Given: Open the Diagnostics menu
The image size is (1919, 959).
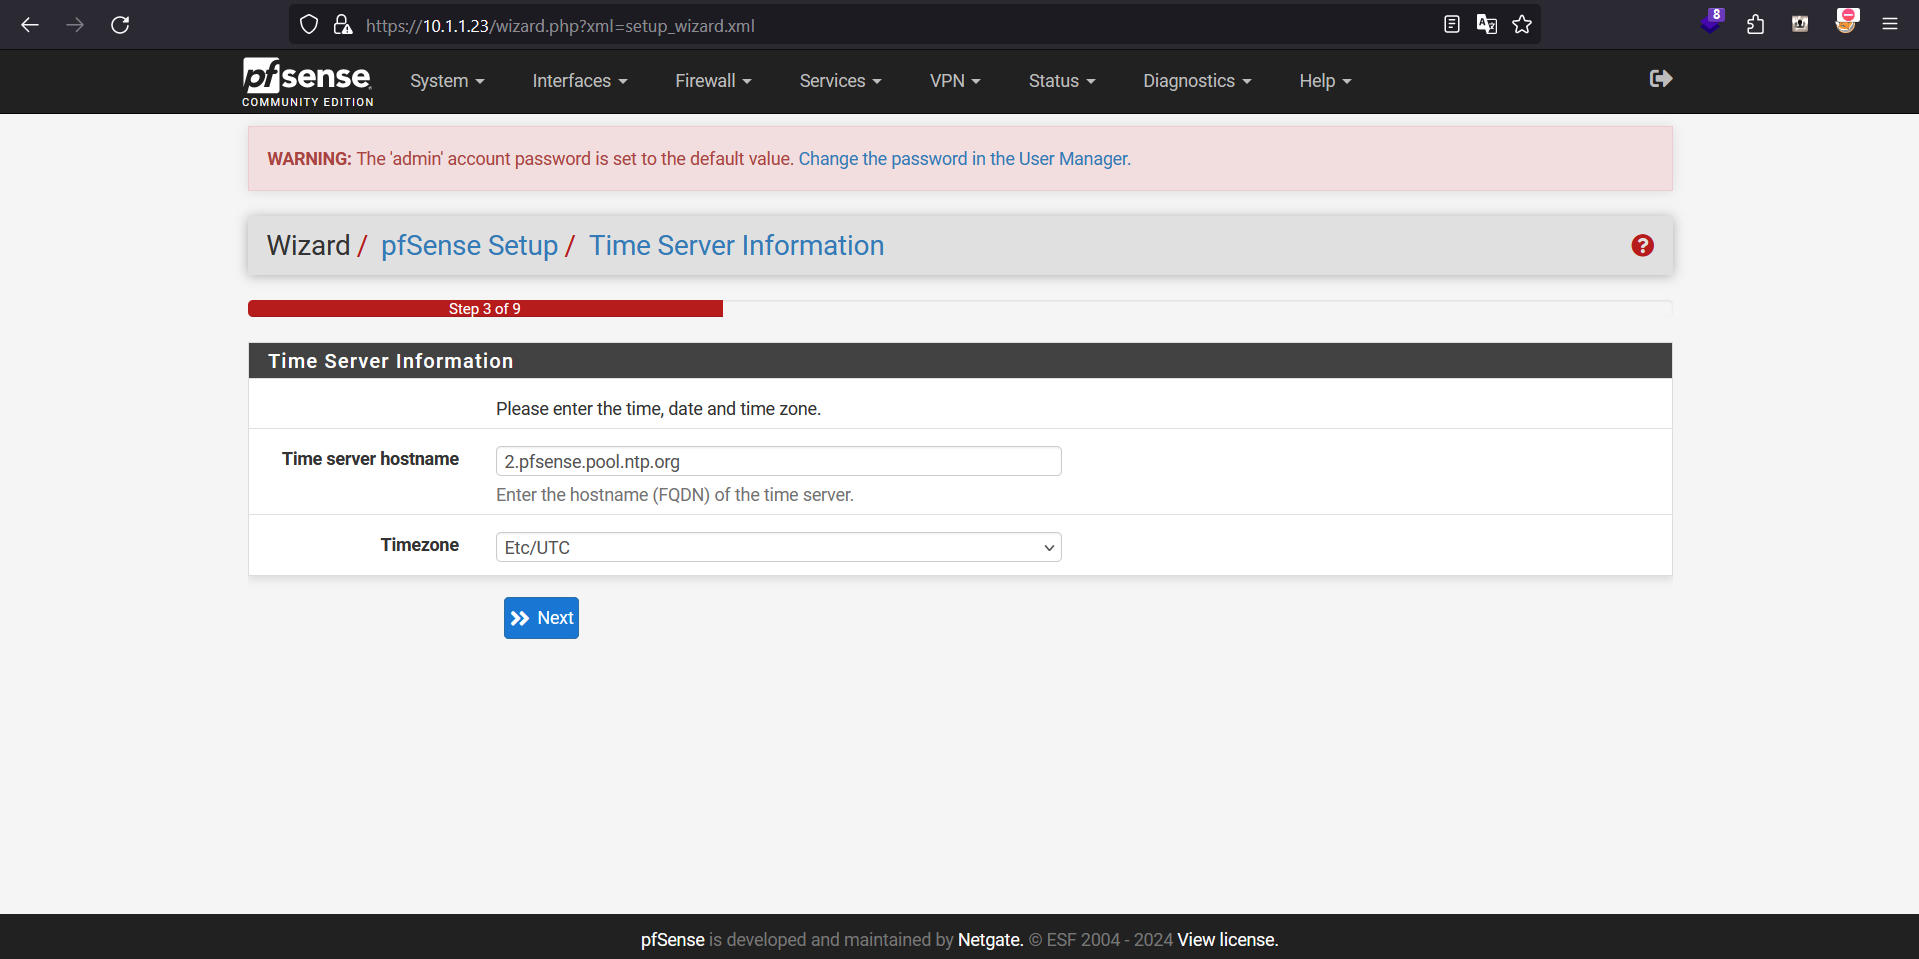Looking at the screenshot, I should click(1197, 81).
